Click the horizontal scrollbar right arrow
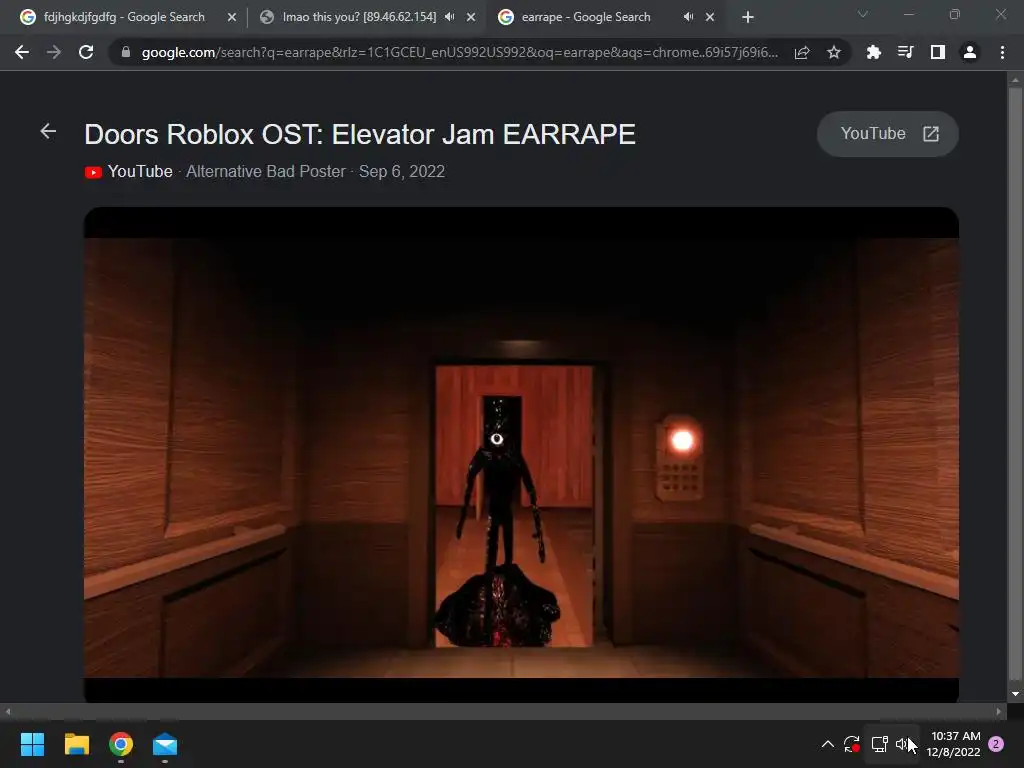Image resolution: width=1024 pixels, height=768 pixels. (999, 712)
